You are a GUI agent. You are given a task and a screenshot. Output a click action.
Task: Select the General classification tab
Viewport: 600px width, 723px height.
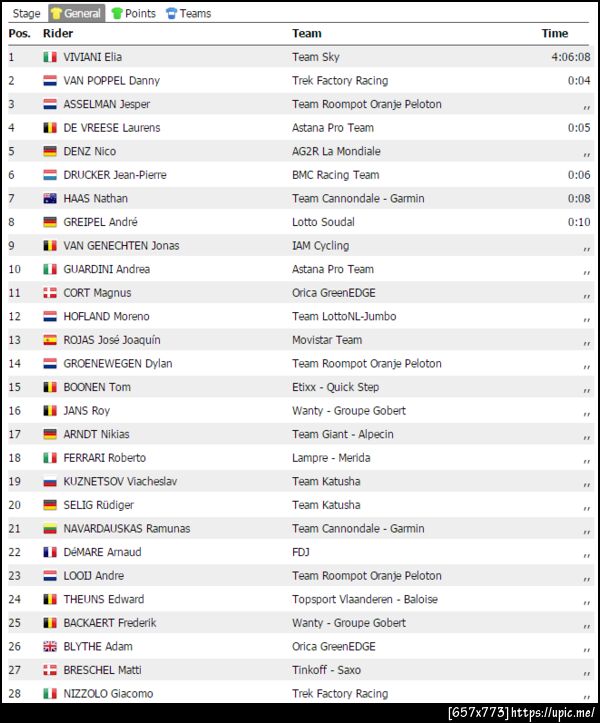[x=82, y=13]
